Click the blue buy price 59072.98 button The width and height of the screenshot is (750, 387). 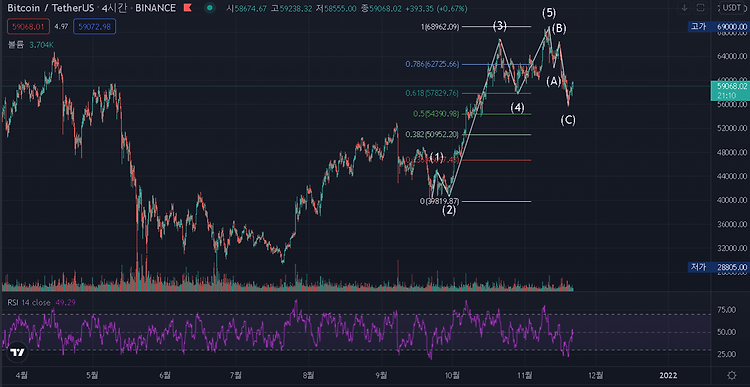(x=95, y=27)
